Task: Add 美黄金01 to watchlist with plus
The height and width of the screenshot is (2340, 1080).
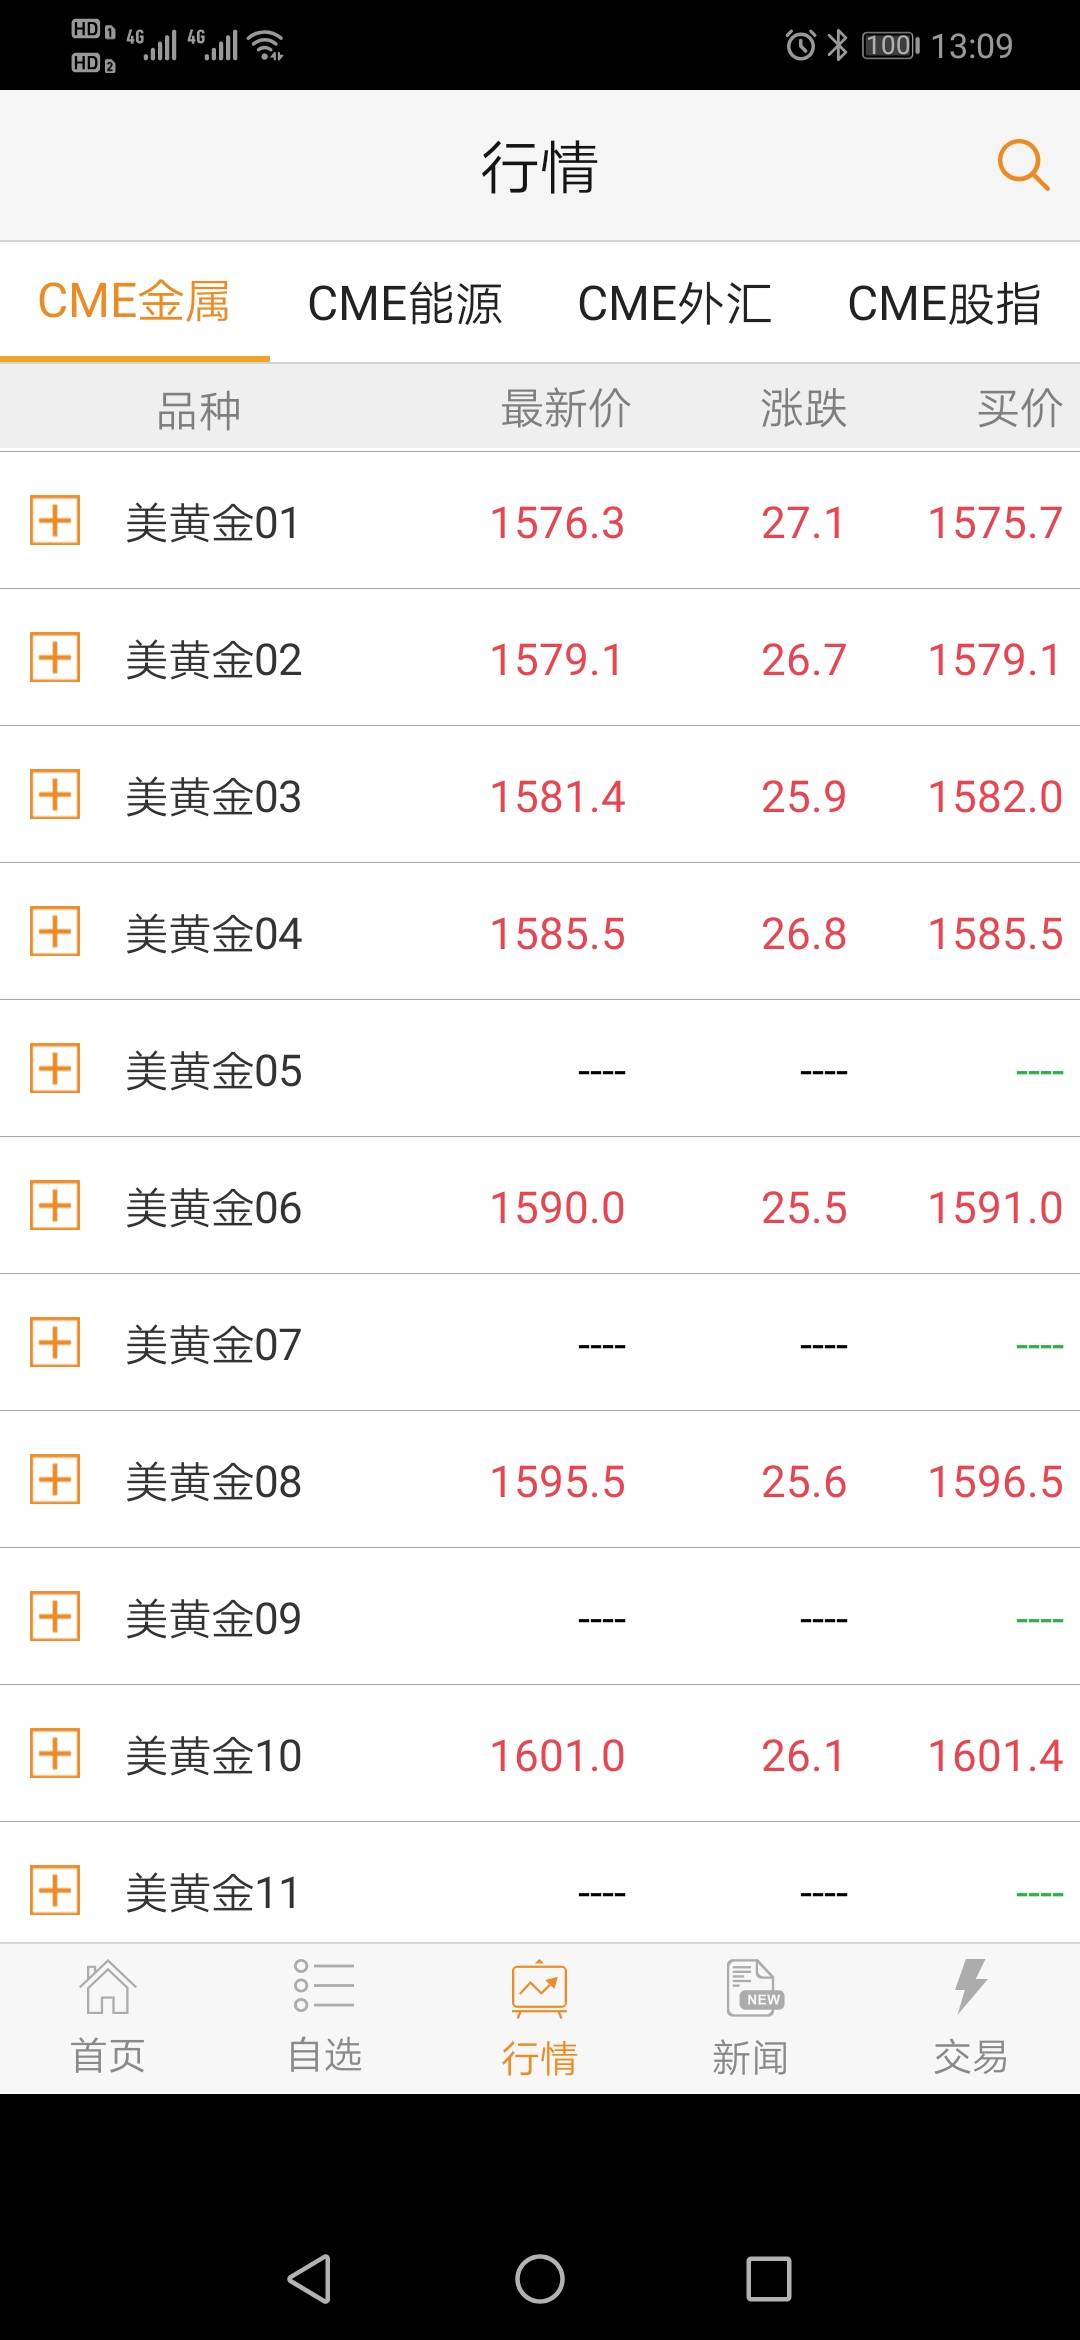Action: point(55,520)
